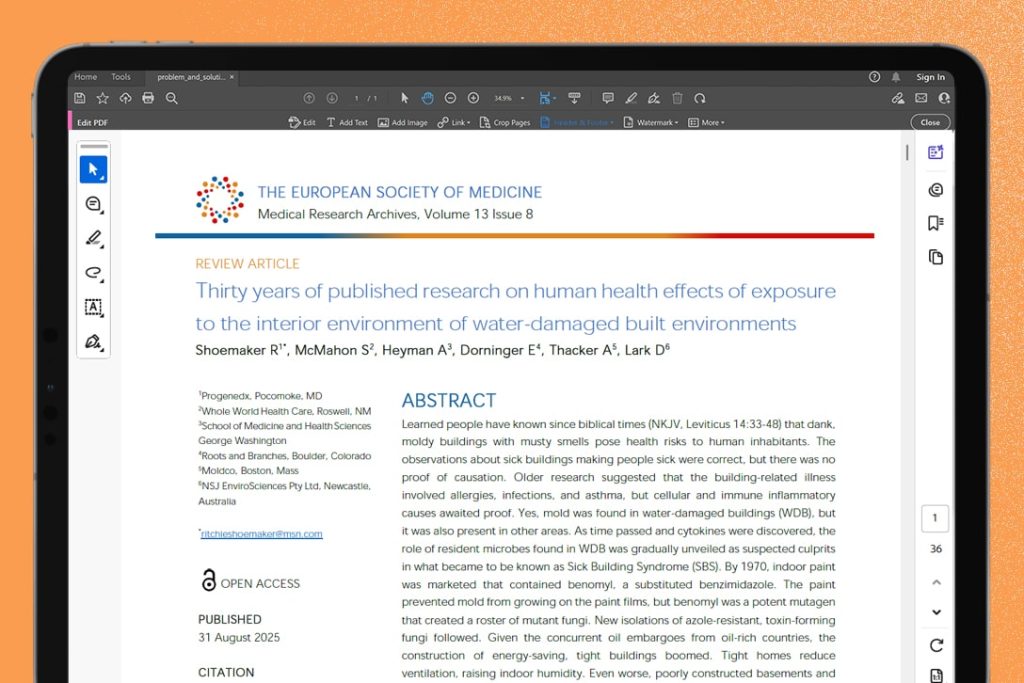Viewport: 1024px width, 683px height.
Task: Open the Help question mark icon
Action: pyautogui.click(x=874, y=77)
